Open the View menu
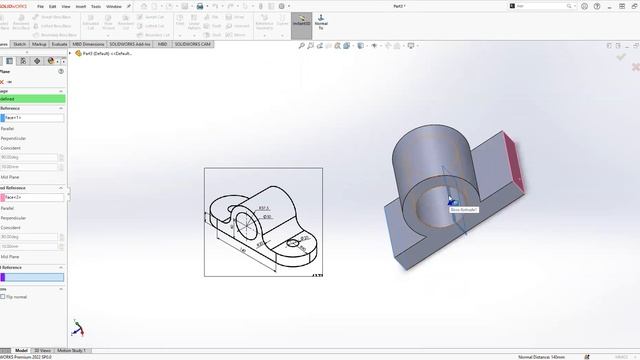 [x=66, y=7]
